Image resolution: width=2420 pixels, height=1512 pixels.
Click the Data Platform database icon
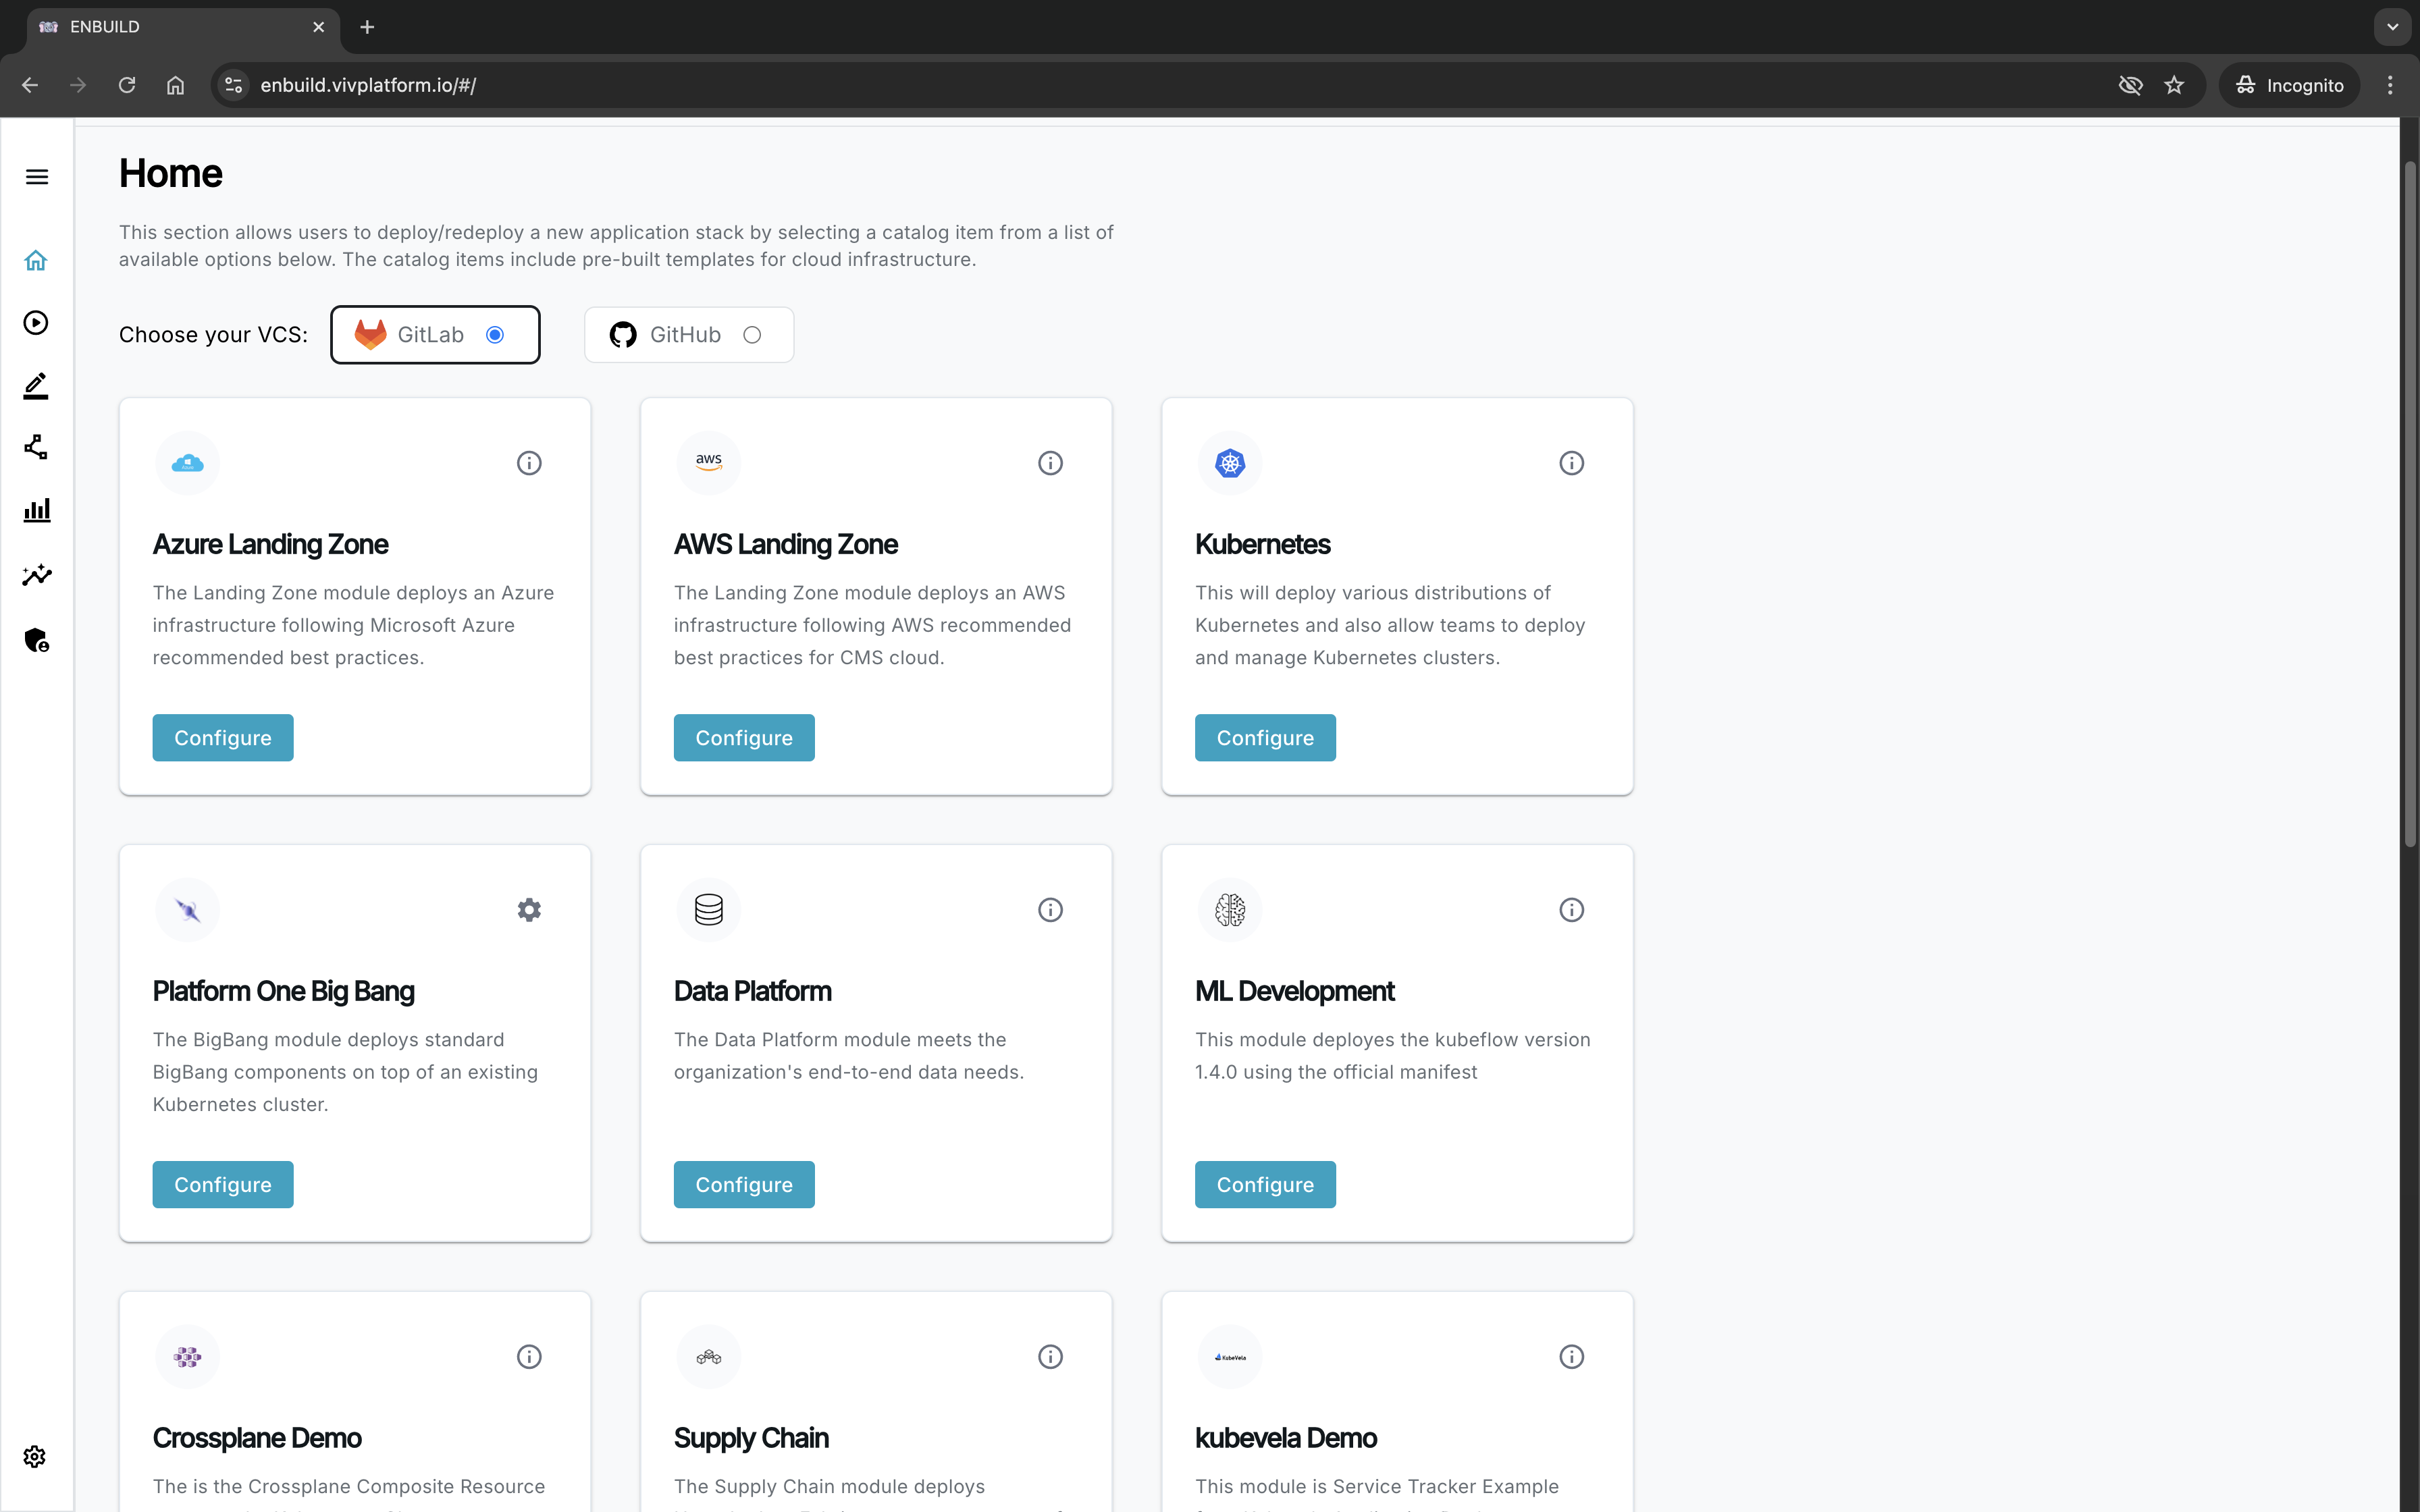(x=708, y=908)
